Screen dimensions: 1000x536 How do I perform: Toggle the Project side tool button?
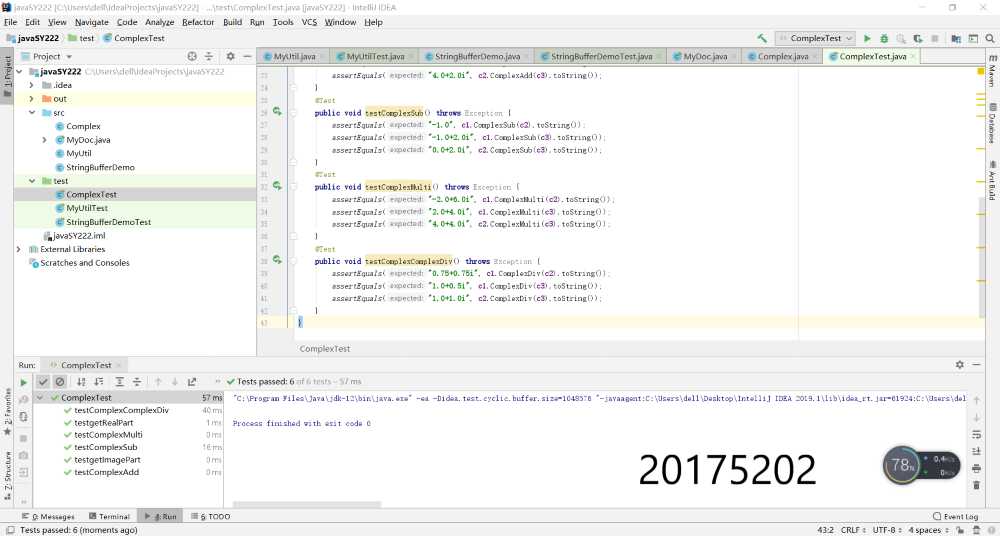click(7, 77)
